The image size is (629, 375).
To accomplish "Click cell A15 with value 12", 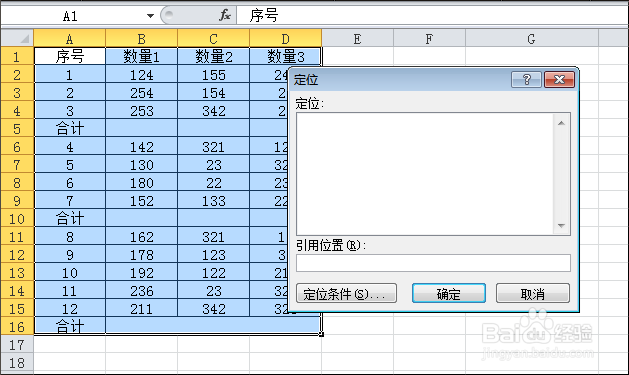I will pyautogui.click(x=70, y=309).
